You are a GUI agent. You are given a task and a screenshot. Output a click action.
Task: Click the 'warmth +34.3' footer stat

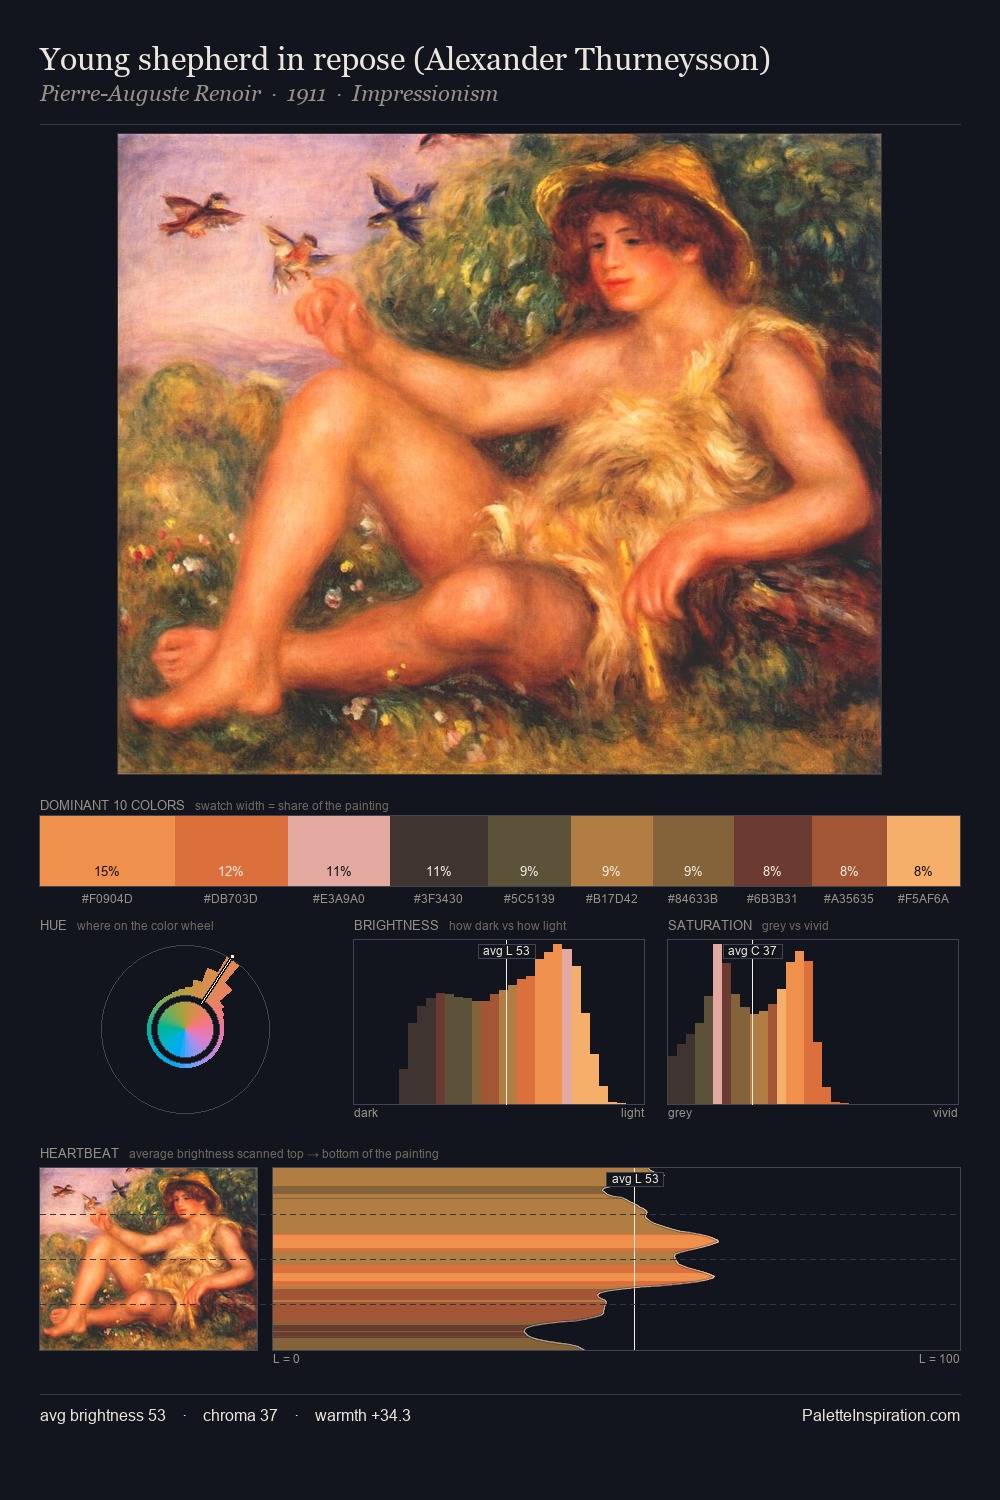363,1416
